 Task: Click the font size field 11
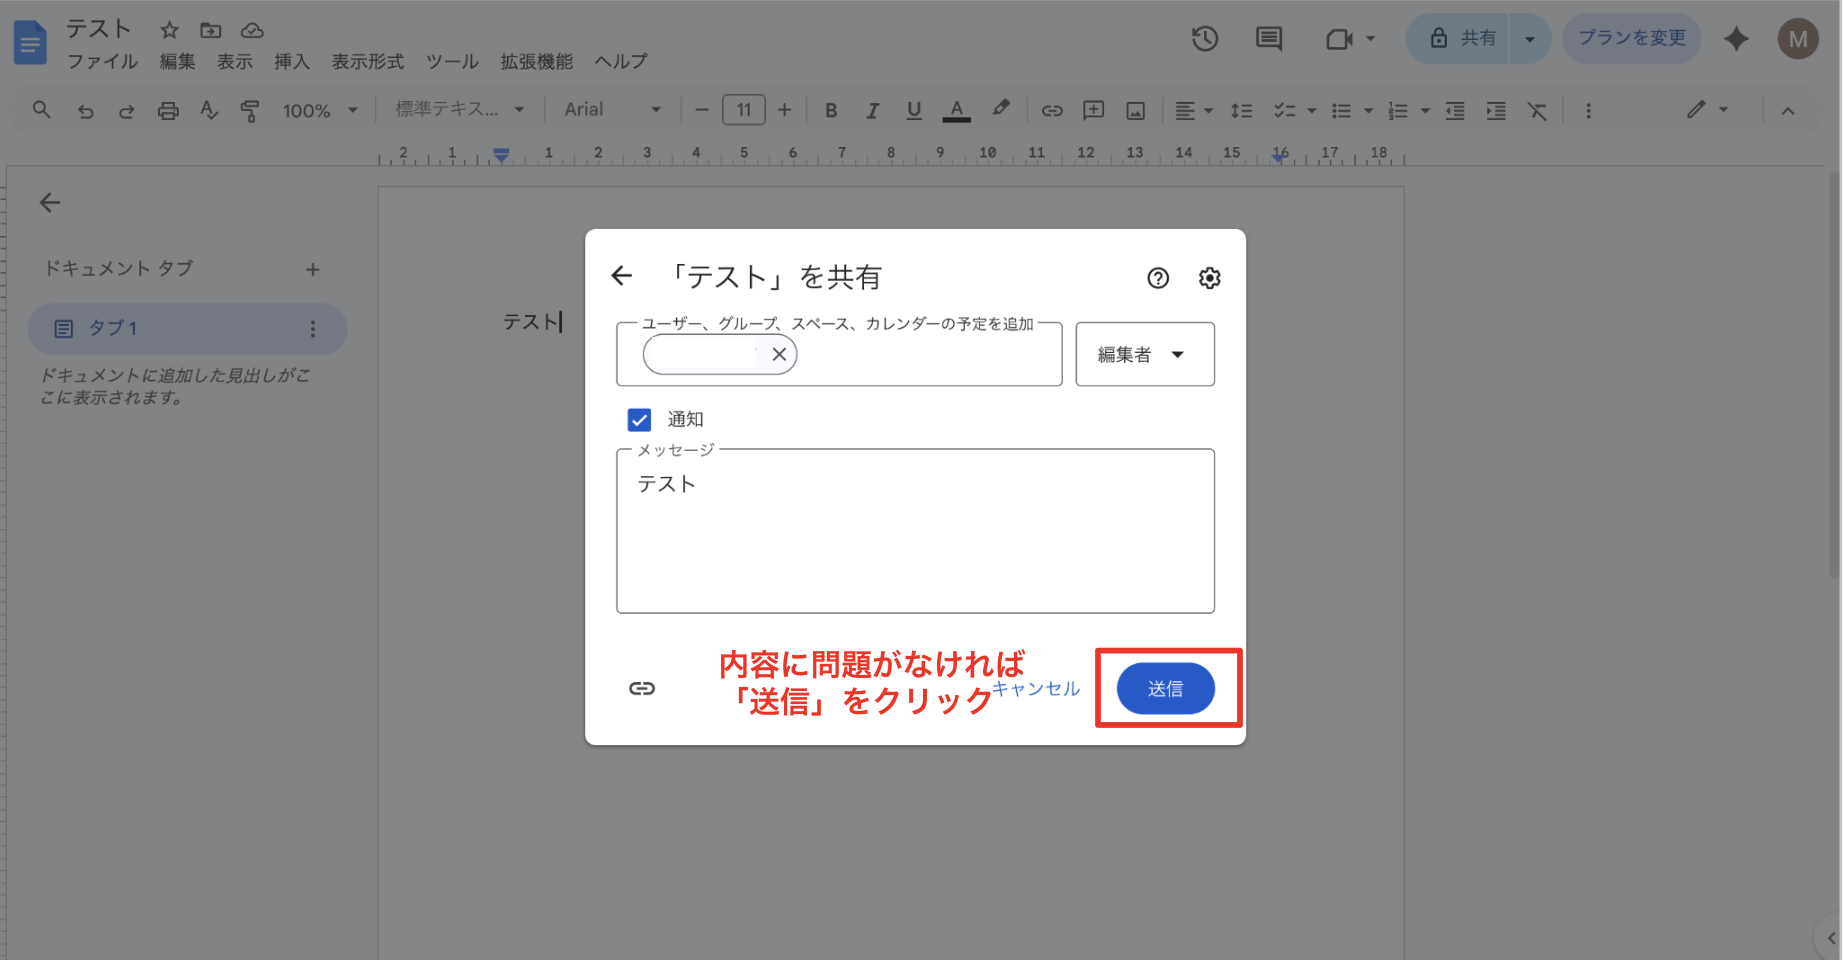pos(744,110)
